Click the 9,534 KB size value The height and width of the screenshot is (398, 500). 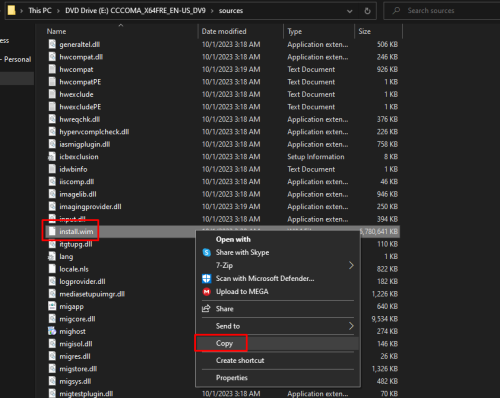385,319
